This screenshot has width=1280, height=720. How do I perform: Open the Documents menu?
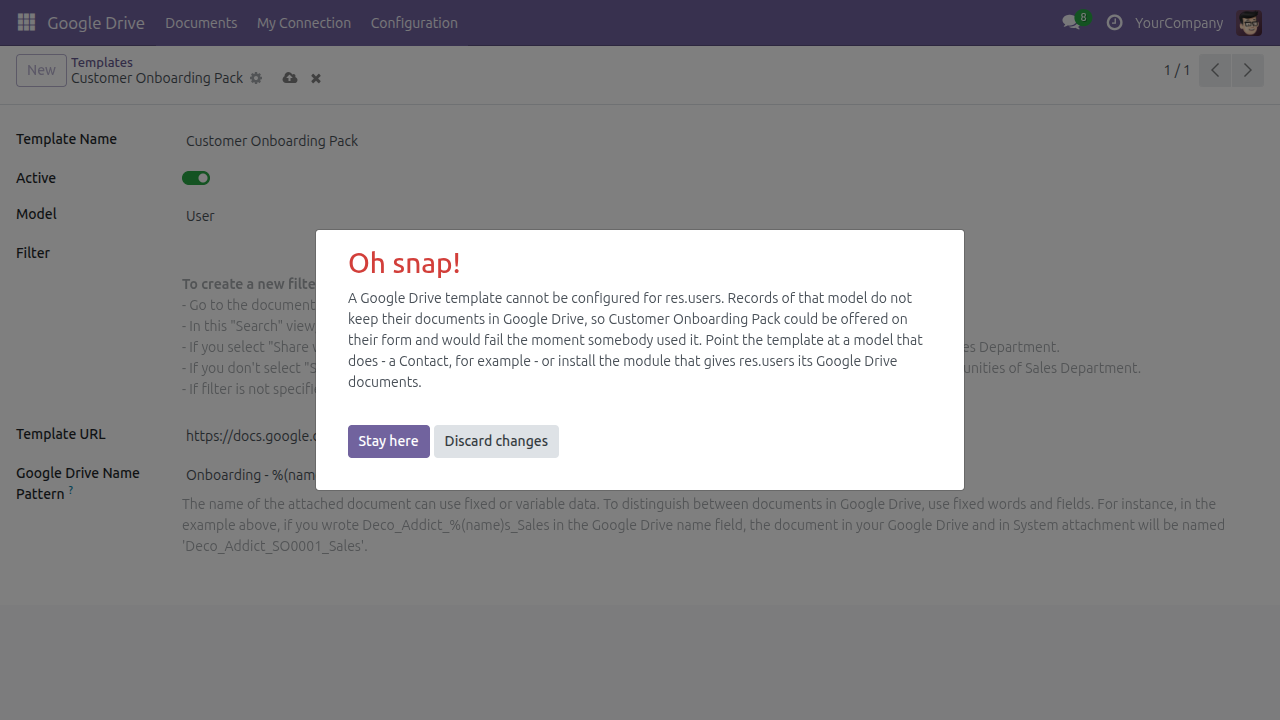click(x=201, y=22)
